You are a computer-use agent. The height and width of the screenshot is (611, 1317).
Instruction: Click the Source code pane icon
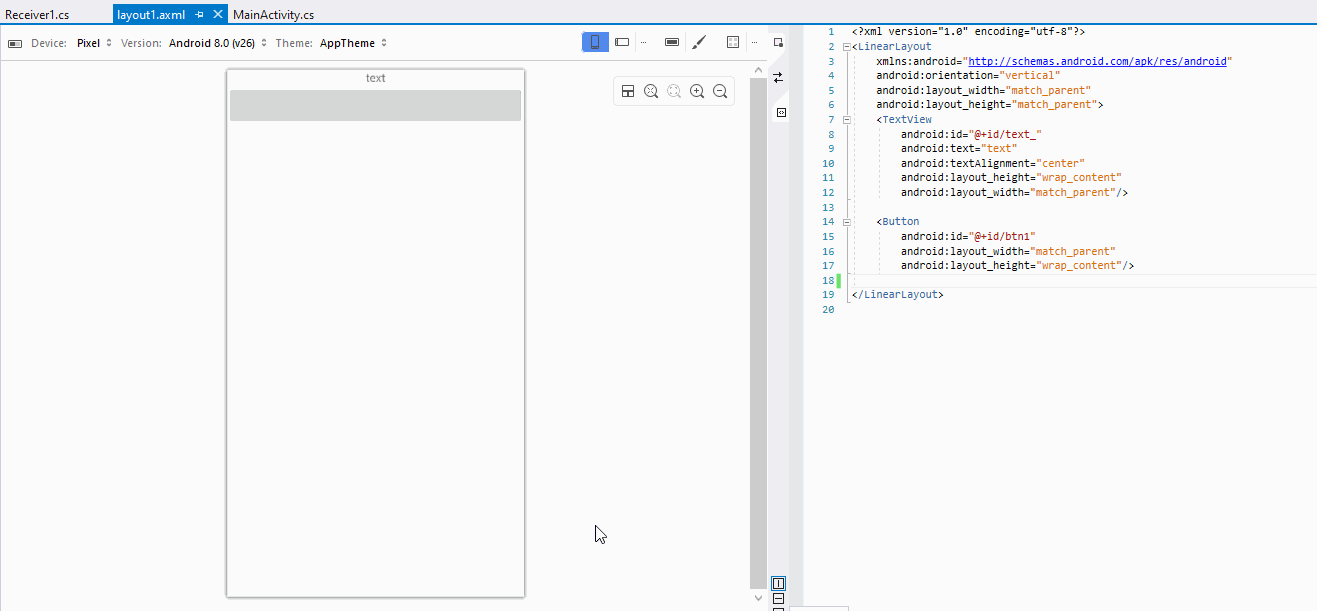(x=781, y=112)
